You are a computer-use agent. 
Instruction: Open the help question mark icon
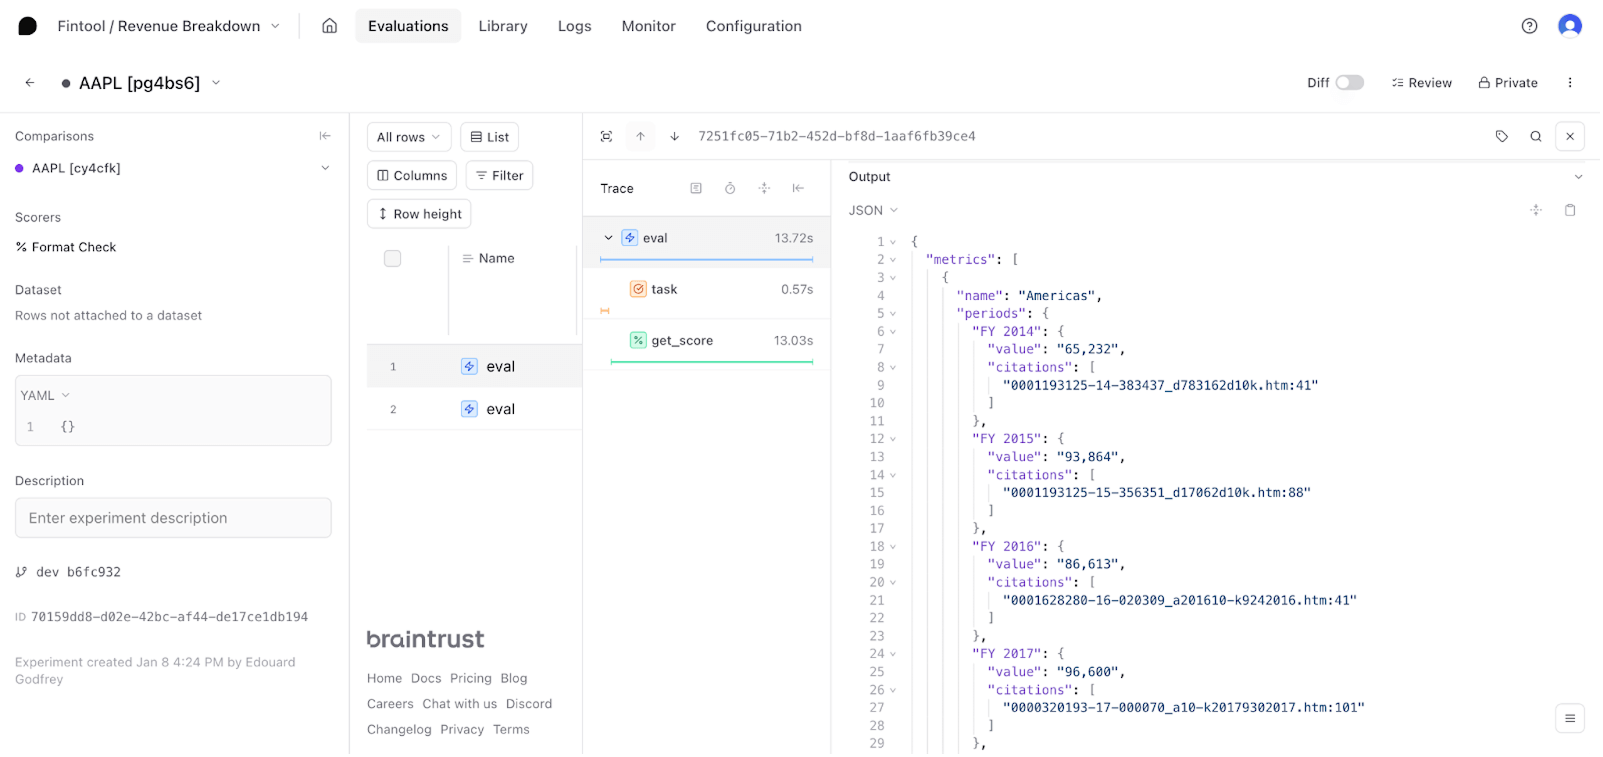pyautogui.click(x=1529, y=26)
